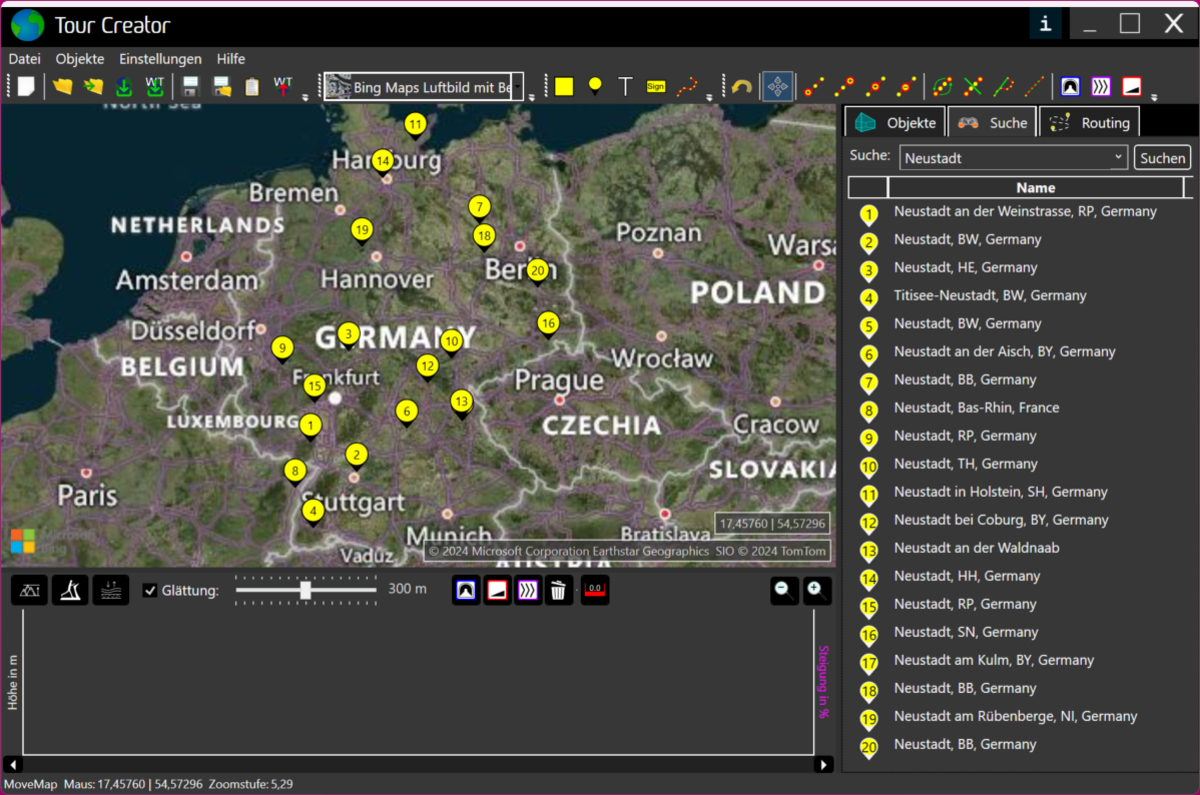Open the Suche combo box dropdown arrow
The image size is (1200, 795).
click(1118, 158)
